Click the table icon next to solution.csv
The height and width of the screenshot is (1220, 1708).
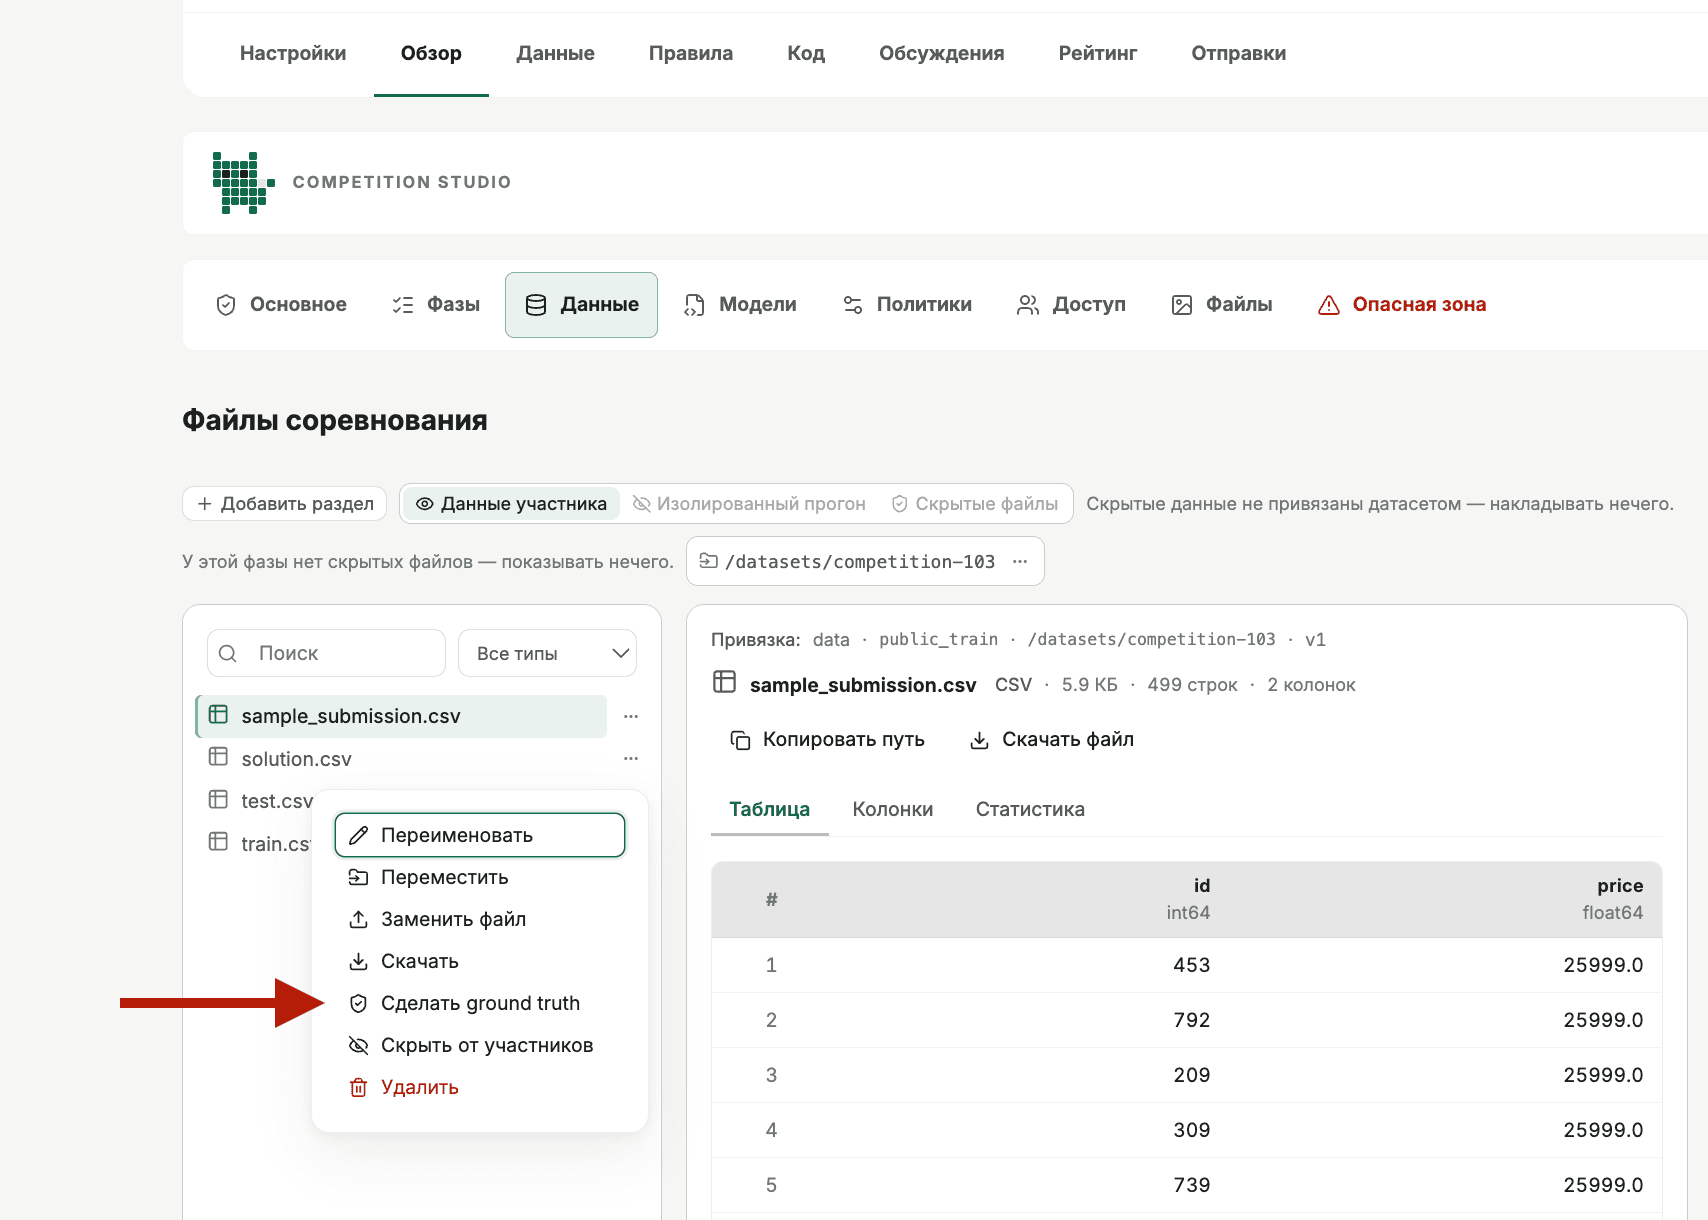pos(218,757)
